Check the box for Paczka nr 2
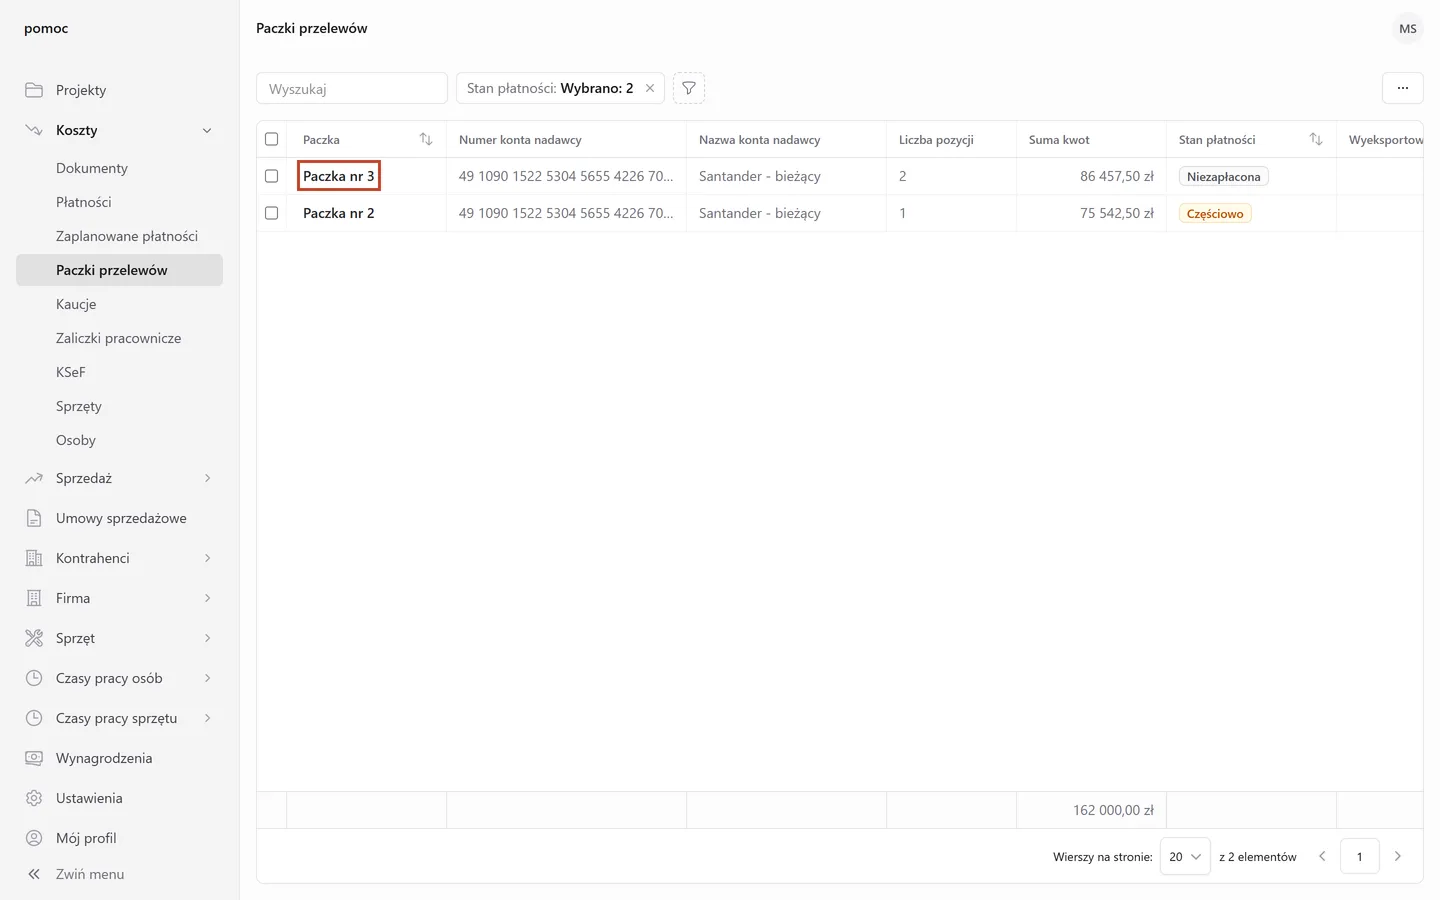 (271, 213)
